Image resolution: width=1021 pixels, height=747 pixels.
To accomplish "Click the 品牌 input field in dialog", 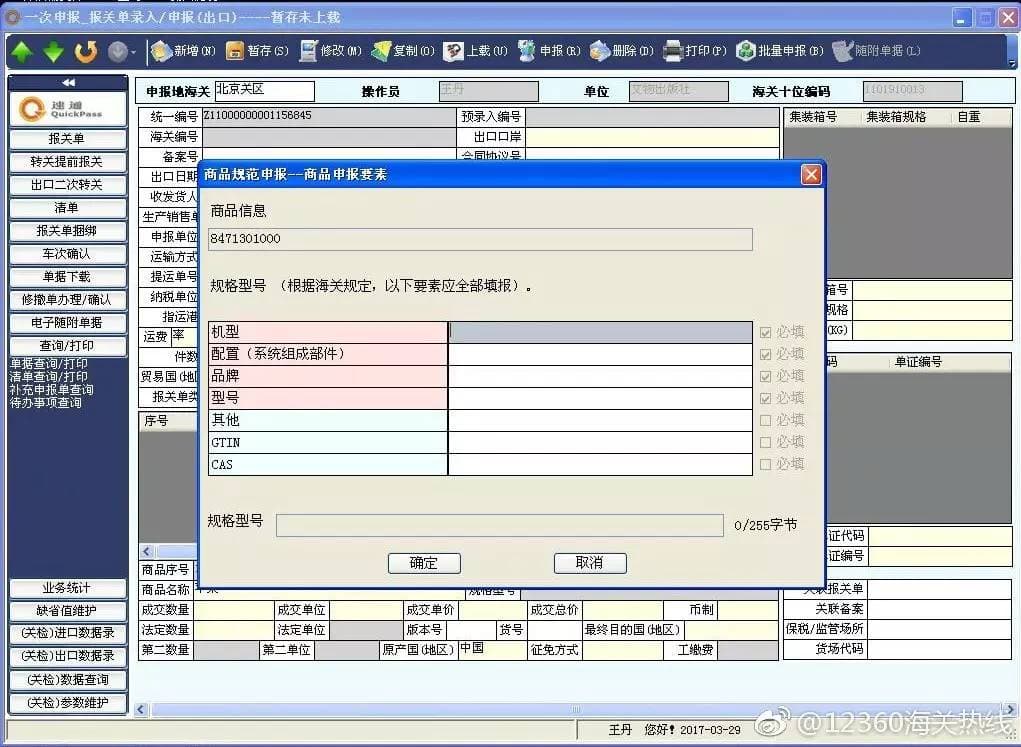I will pyautogui.click(x=599, y=376).
